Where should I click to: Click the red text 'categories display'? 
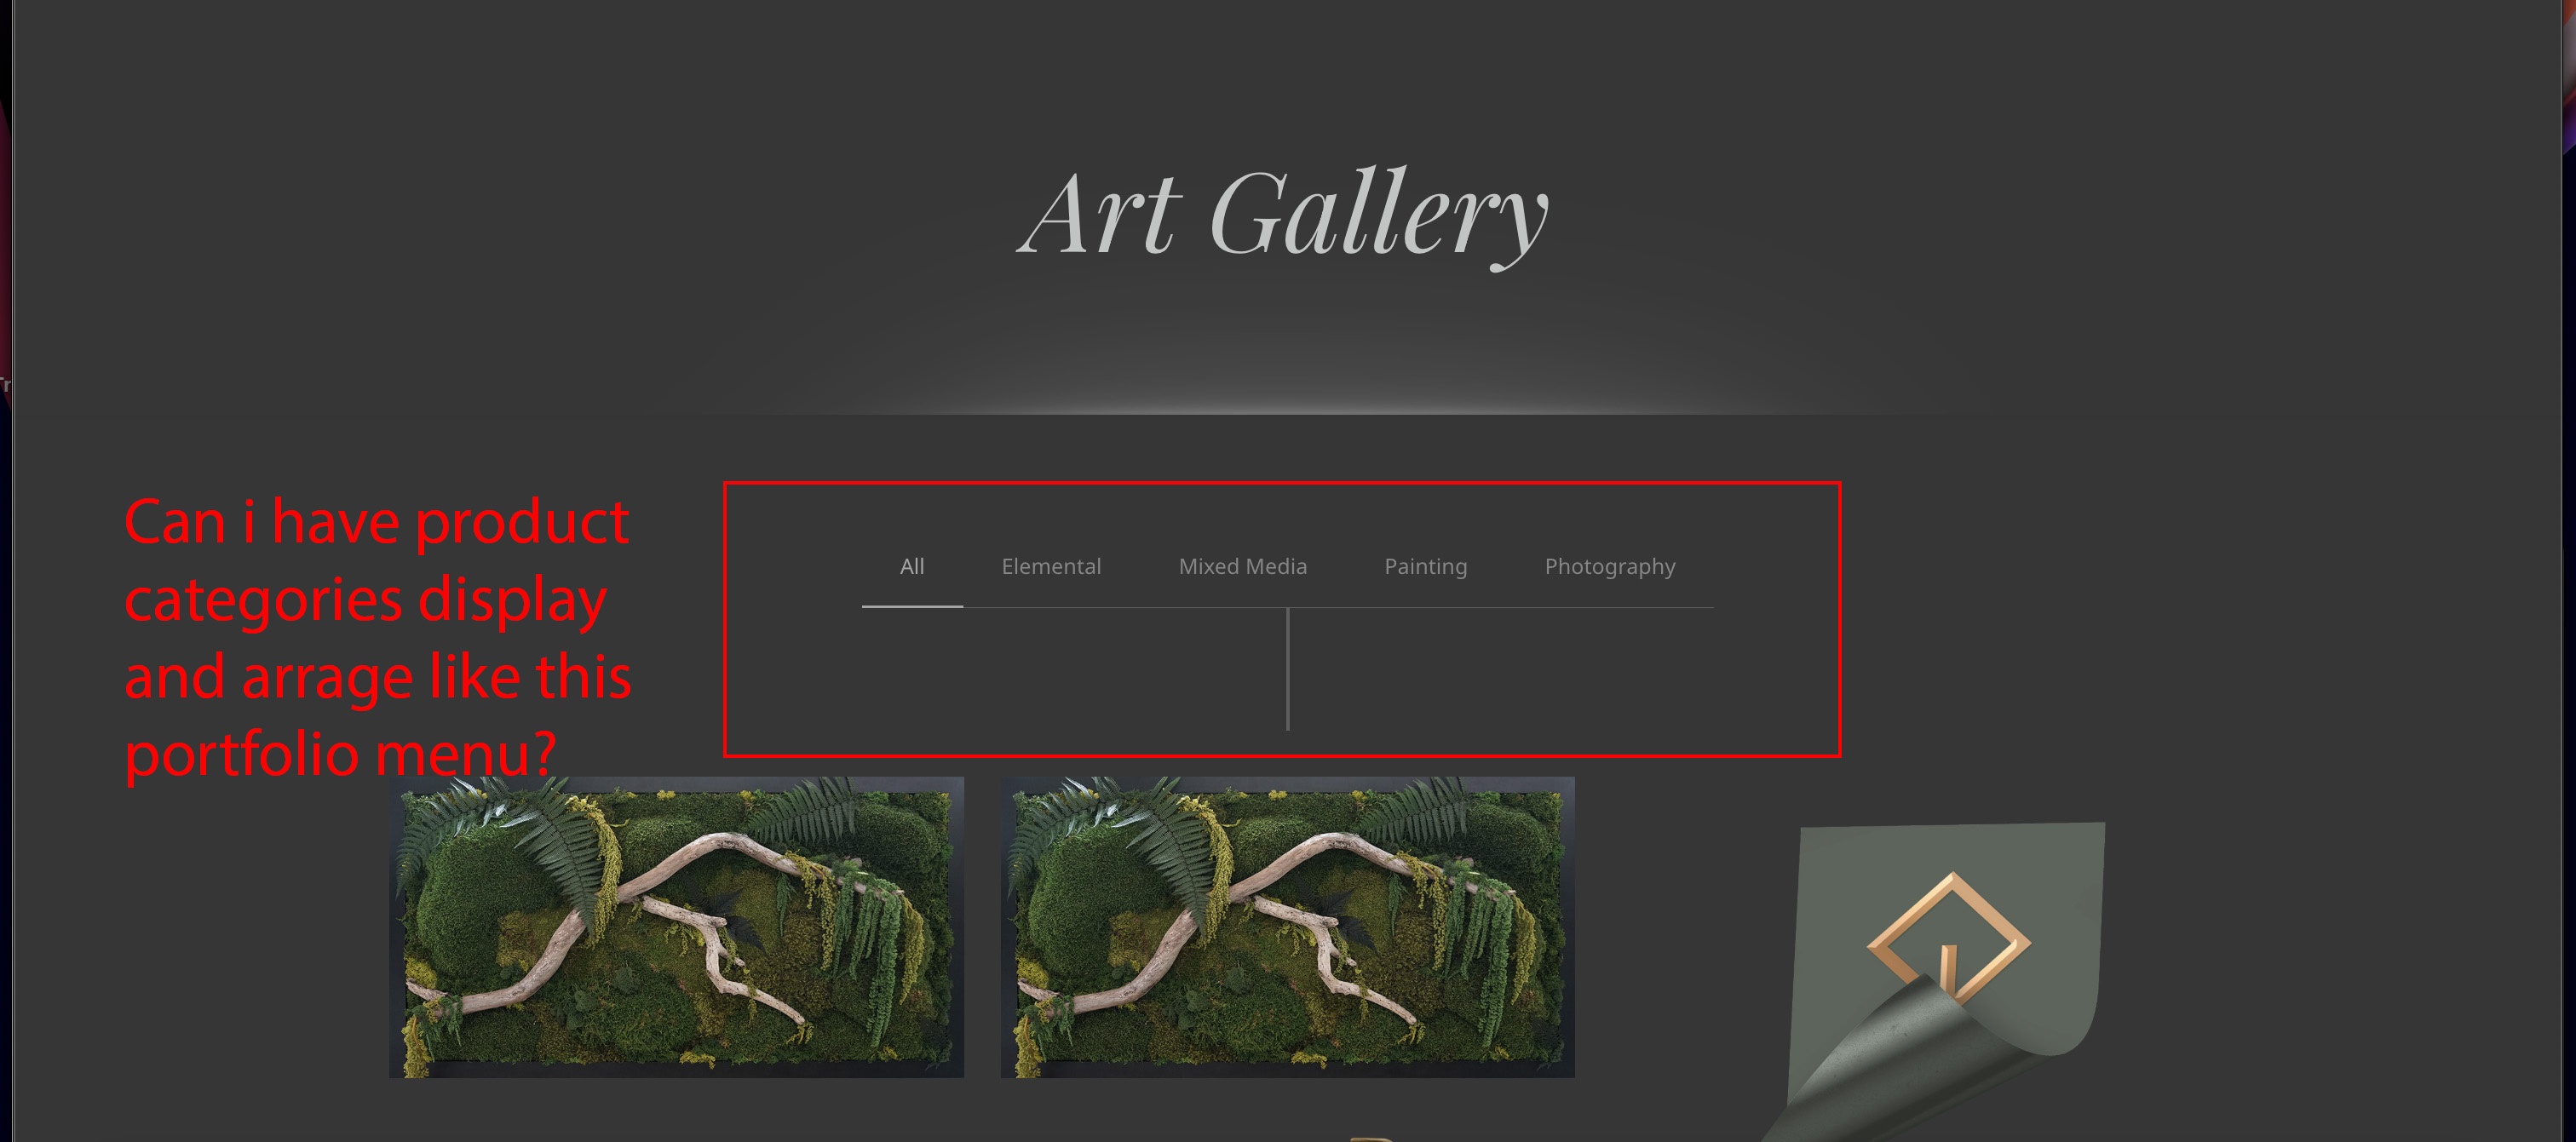coord(365,601)
